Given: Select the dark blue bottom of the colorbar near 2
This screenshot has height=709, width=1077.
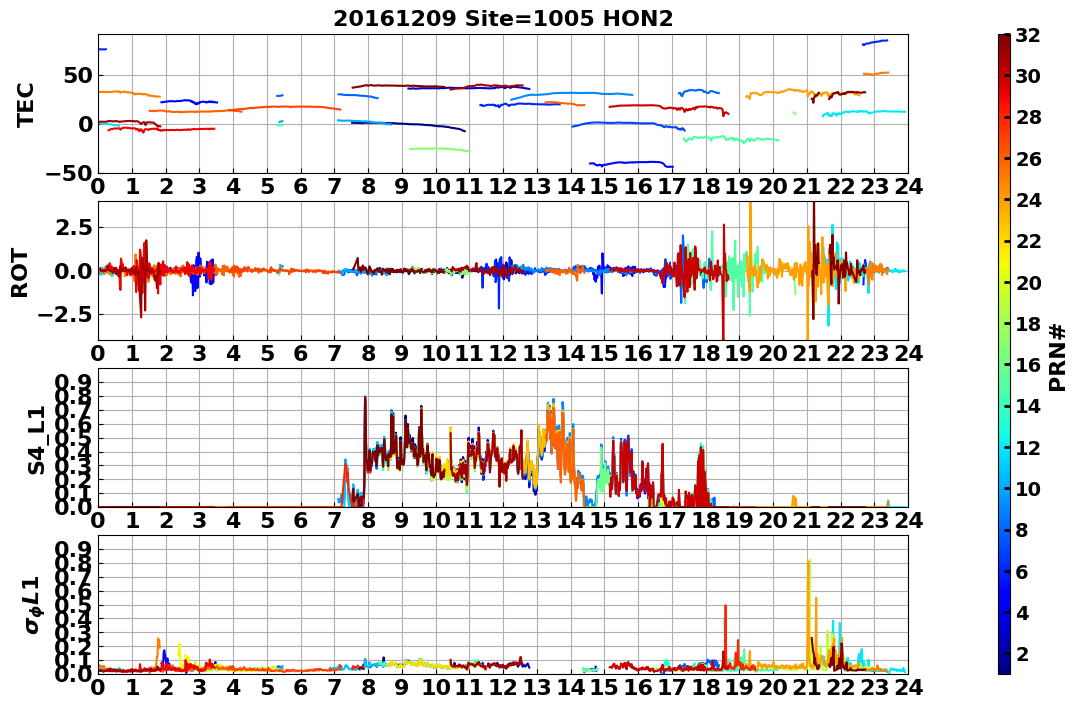Looking at the screenshot, I should [x=1004, y=665].
